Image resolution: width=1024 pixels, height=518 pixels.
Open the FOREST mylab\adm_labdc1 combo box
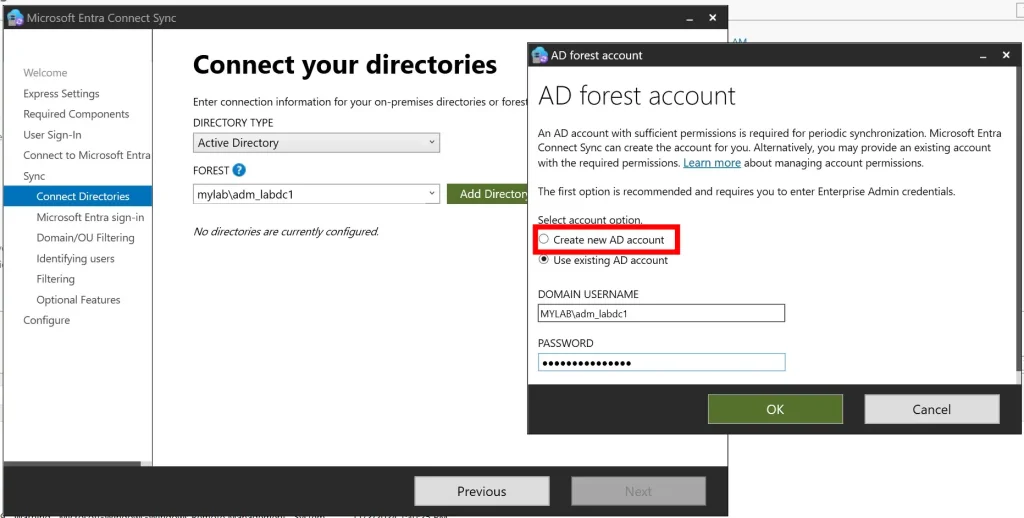316,193
